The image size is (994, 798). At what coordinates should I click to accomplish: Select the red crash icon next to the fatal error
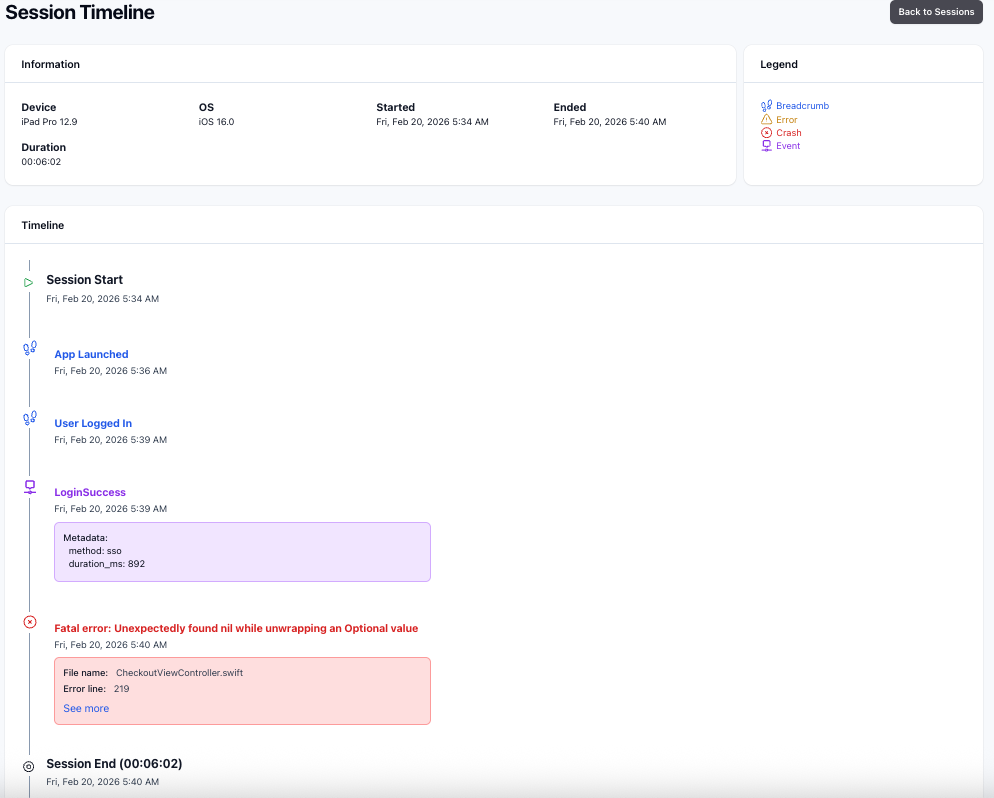tap(28, 622)
